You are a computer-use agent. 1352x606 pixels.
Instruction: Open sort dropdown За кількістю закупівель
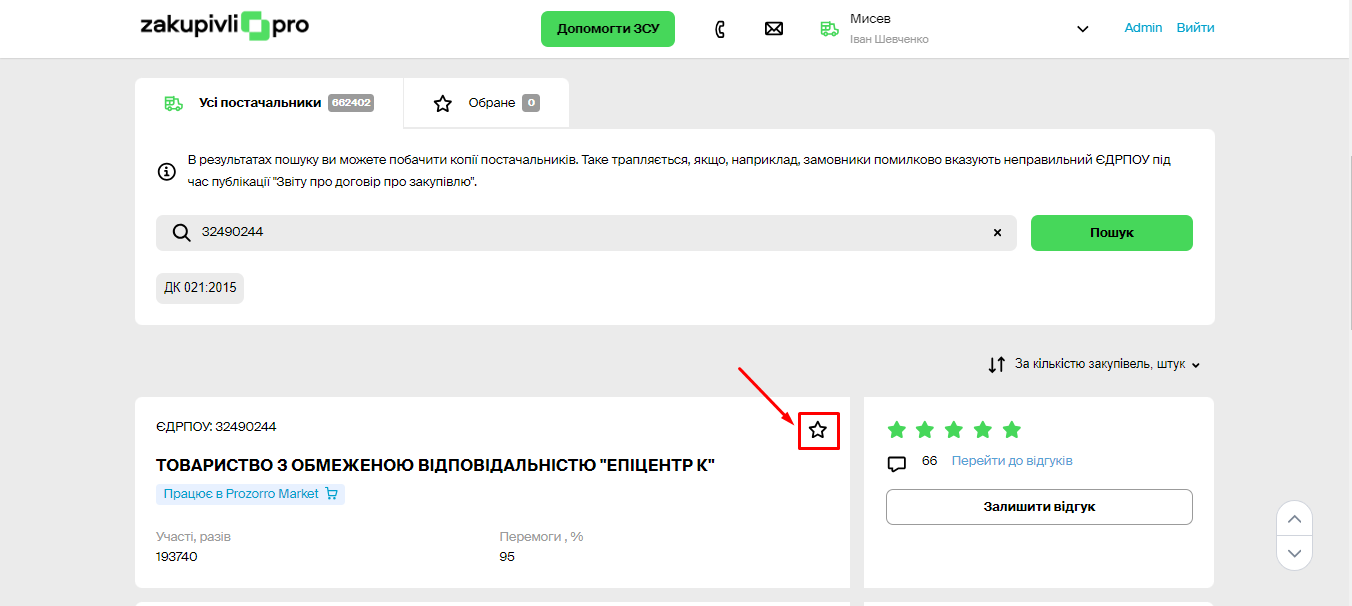coord(1095,365)
